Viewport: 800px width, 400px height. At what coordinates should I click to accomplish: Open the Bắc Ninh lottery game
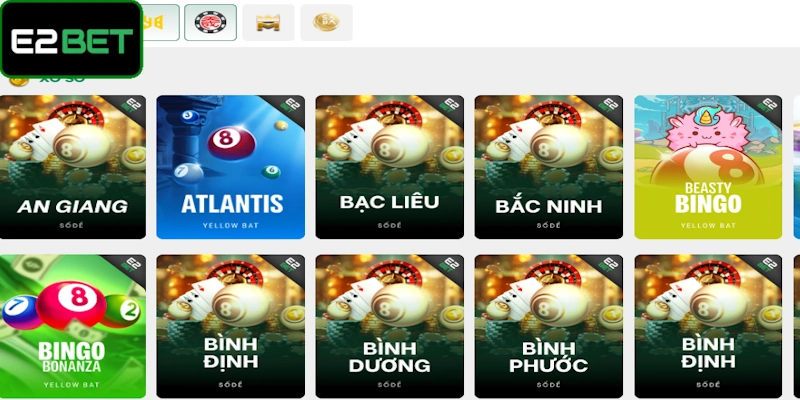point(548,167)
